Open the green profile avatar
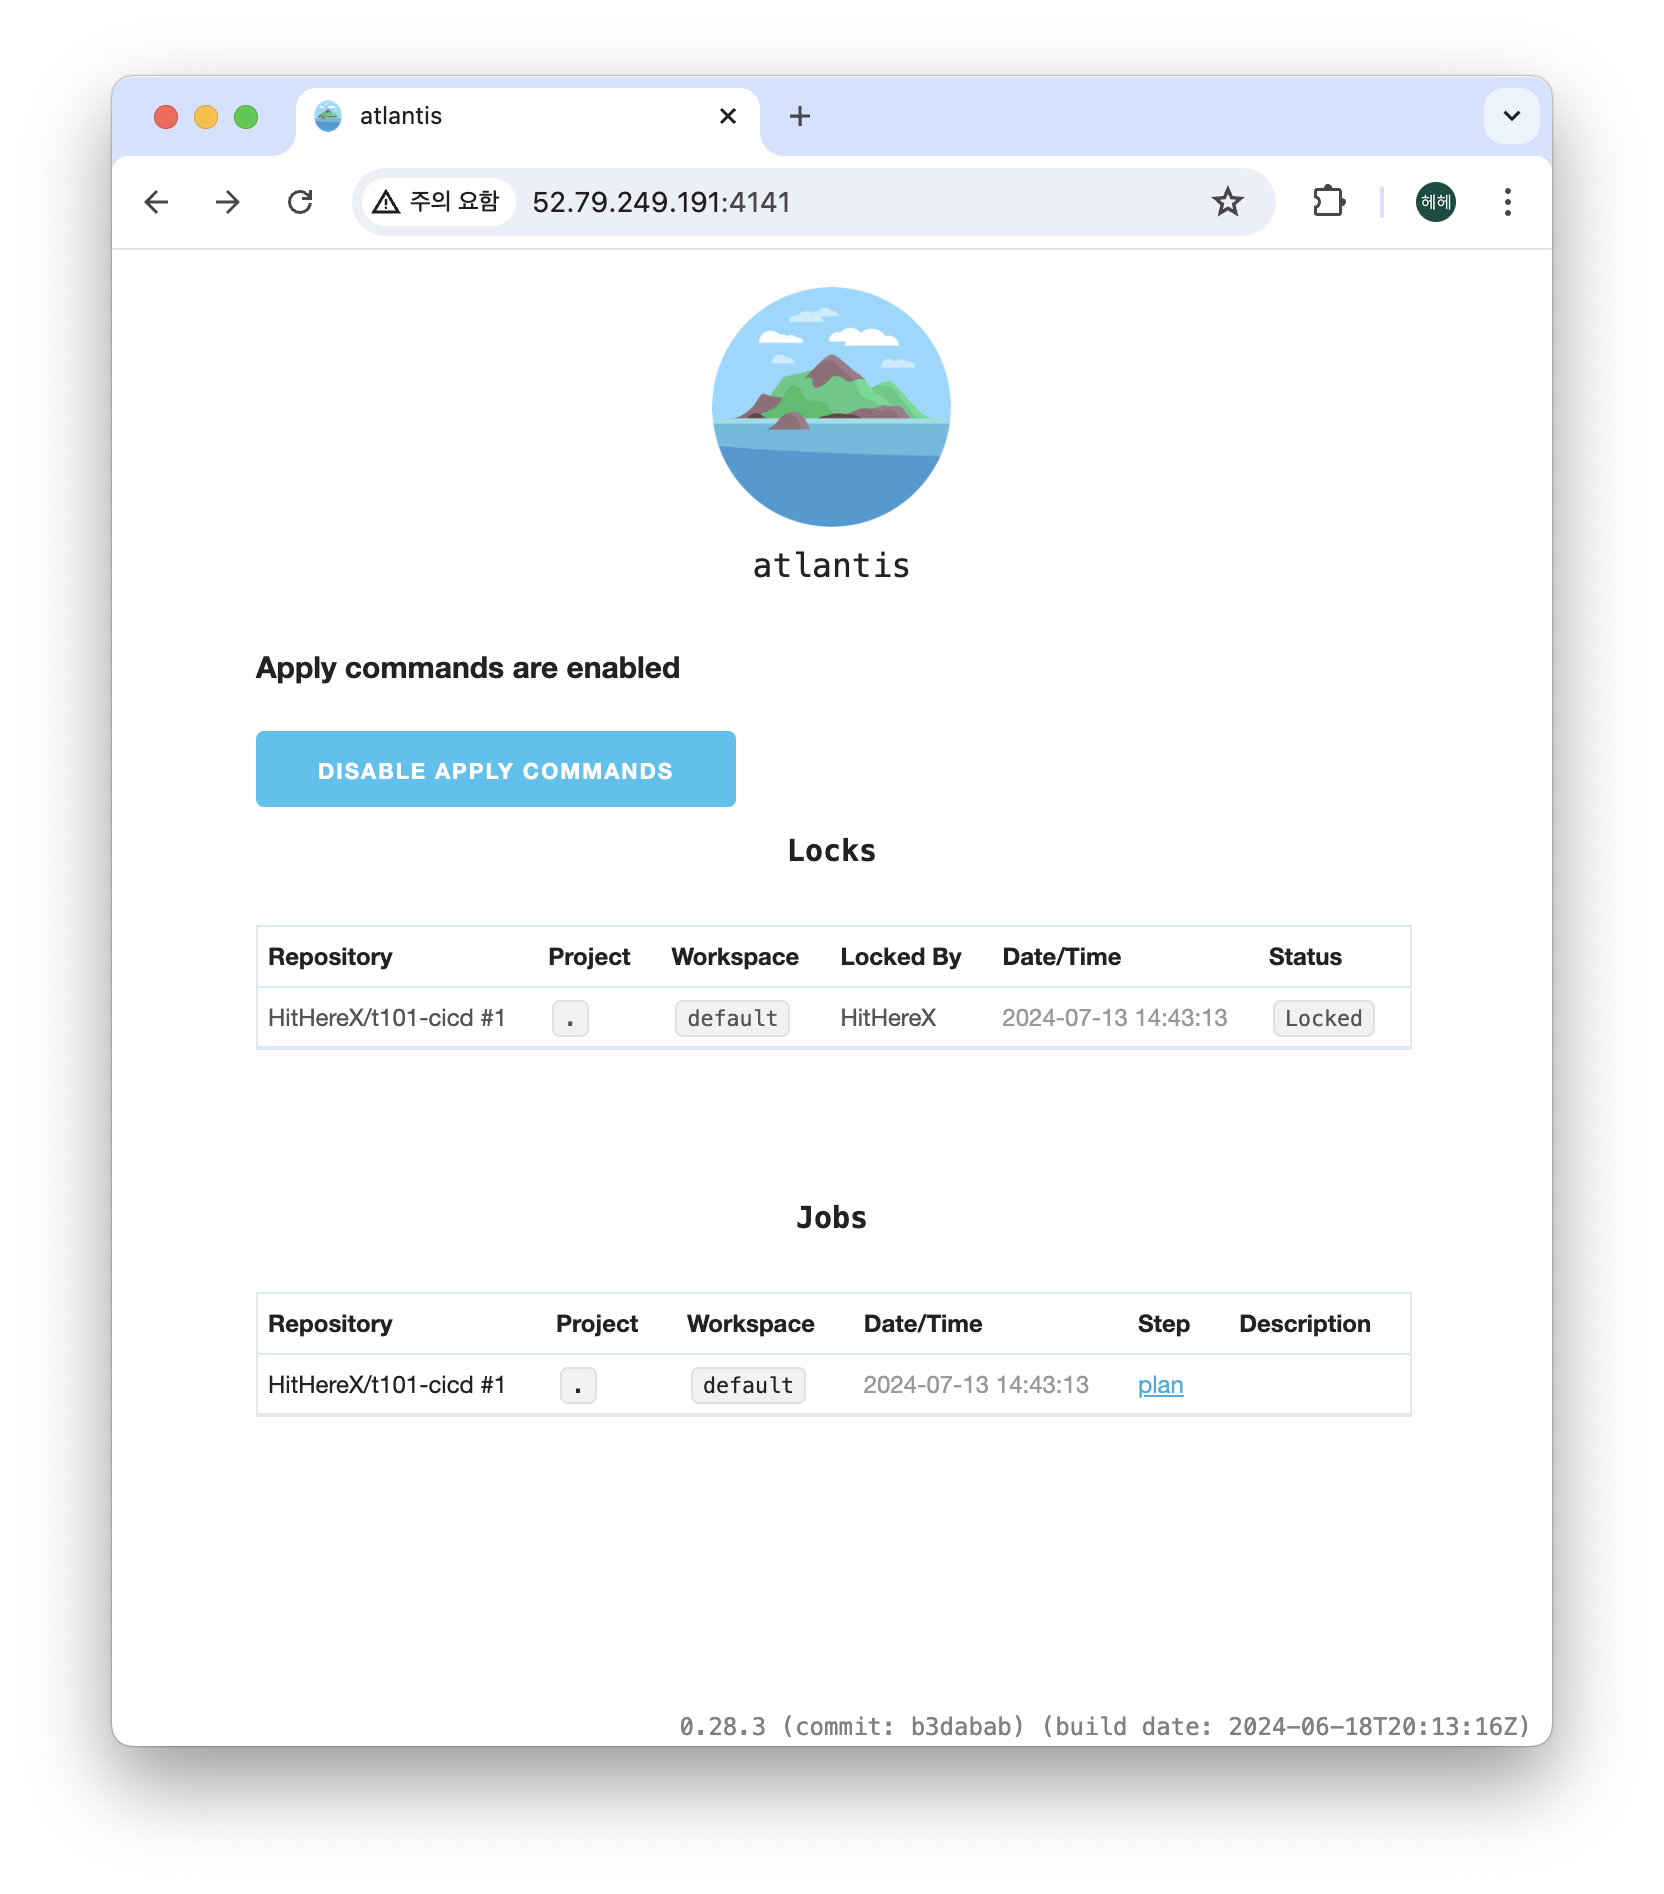 point(1435,202)
